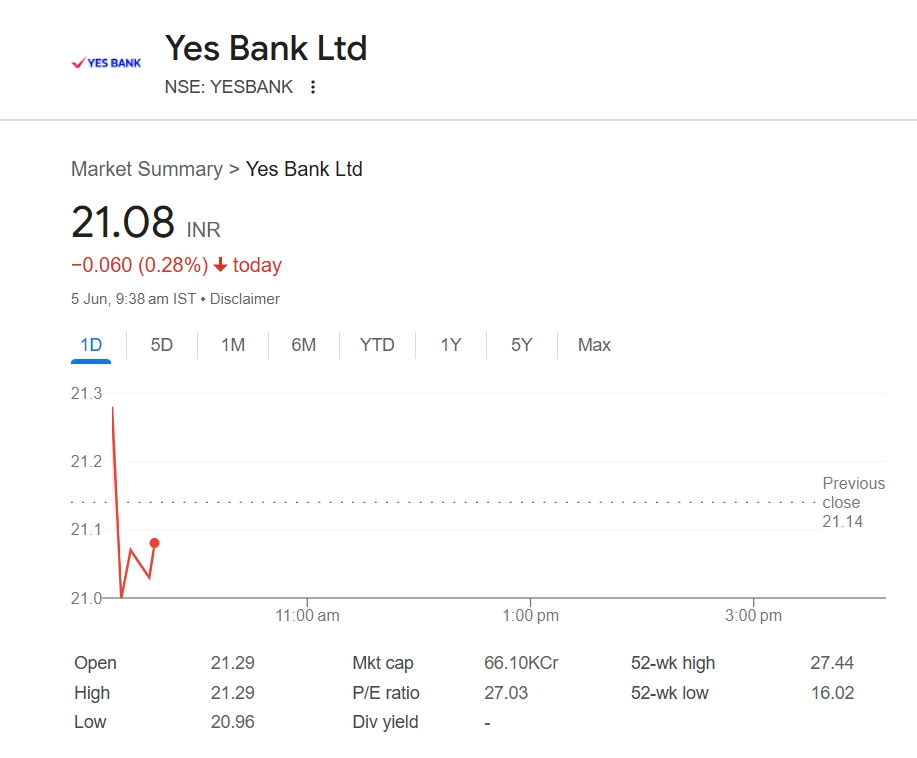Switch chart to 1M range
The image size is (917, 758).
pyautogui.click(x=232, y=345)
